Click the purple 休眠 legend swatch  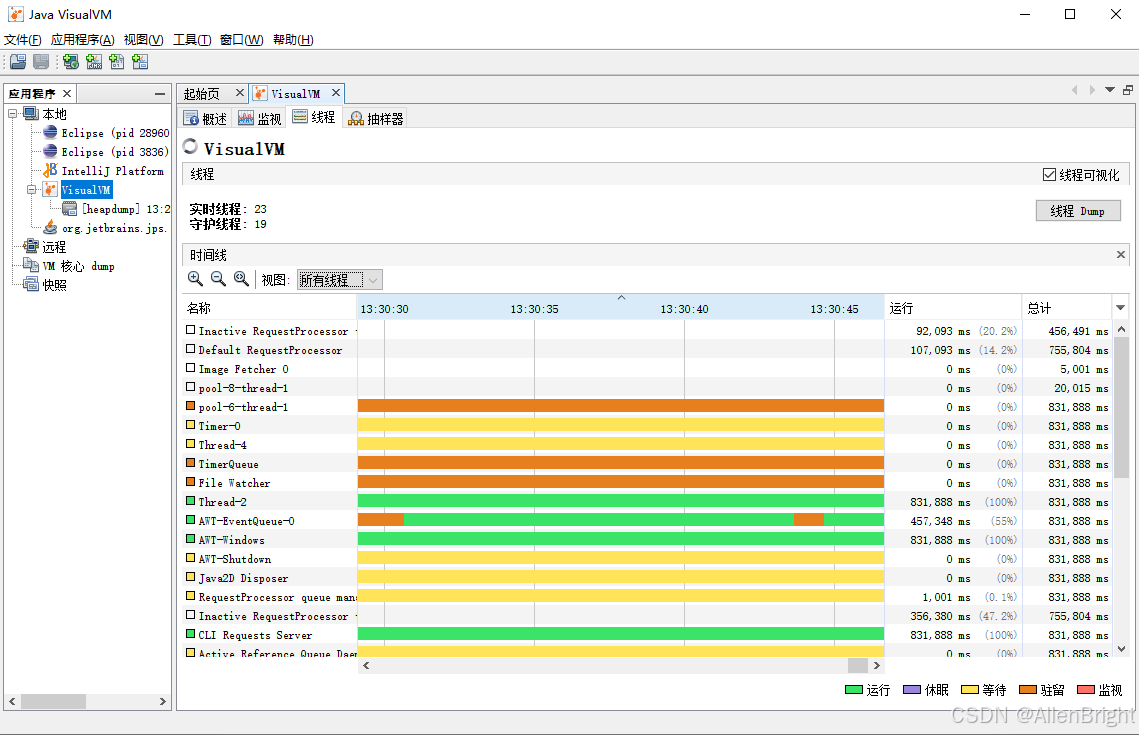(x=912, y=689)
